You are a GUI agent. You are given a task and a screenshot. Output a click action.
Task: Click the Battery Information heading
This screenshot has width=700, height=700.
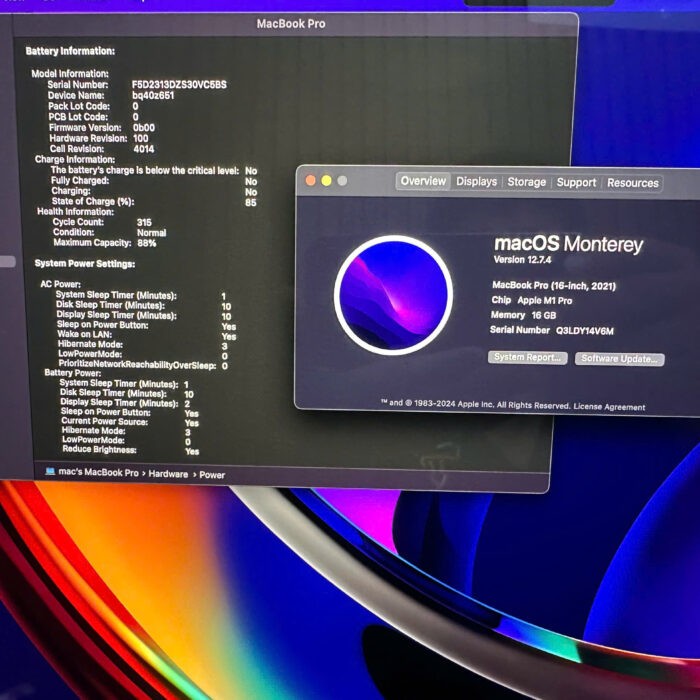coord(70,51)
